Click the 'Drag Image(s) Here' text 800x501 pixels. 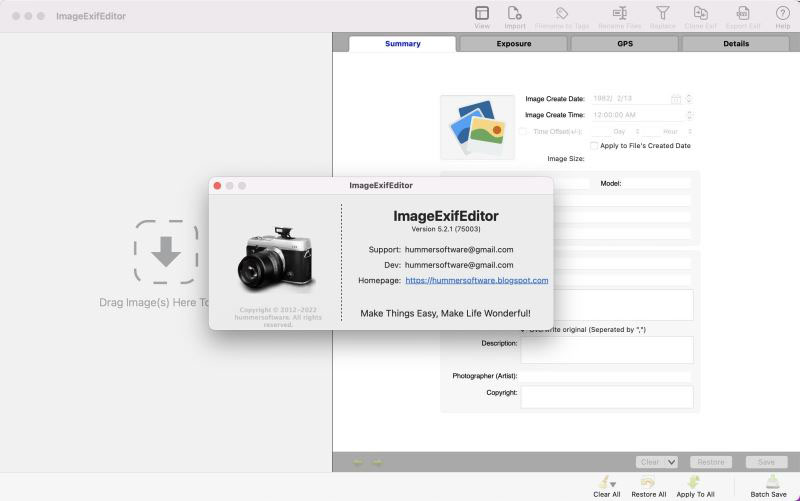(x=154, y=303)
